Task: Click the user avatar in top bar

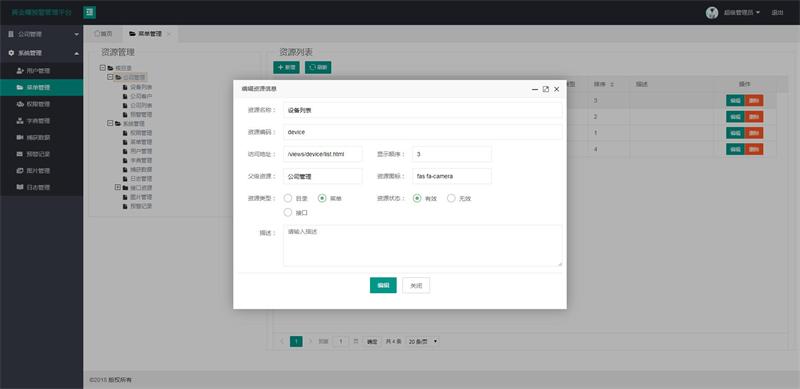Action: [x=712, y=13]
